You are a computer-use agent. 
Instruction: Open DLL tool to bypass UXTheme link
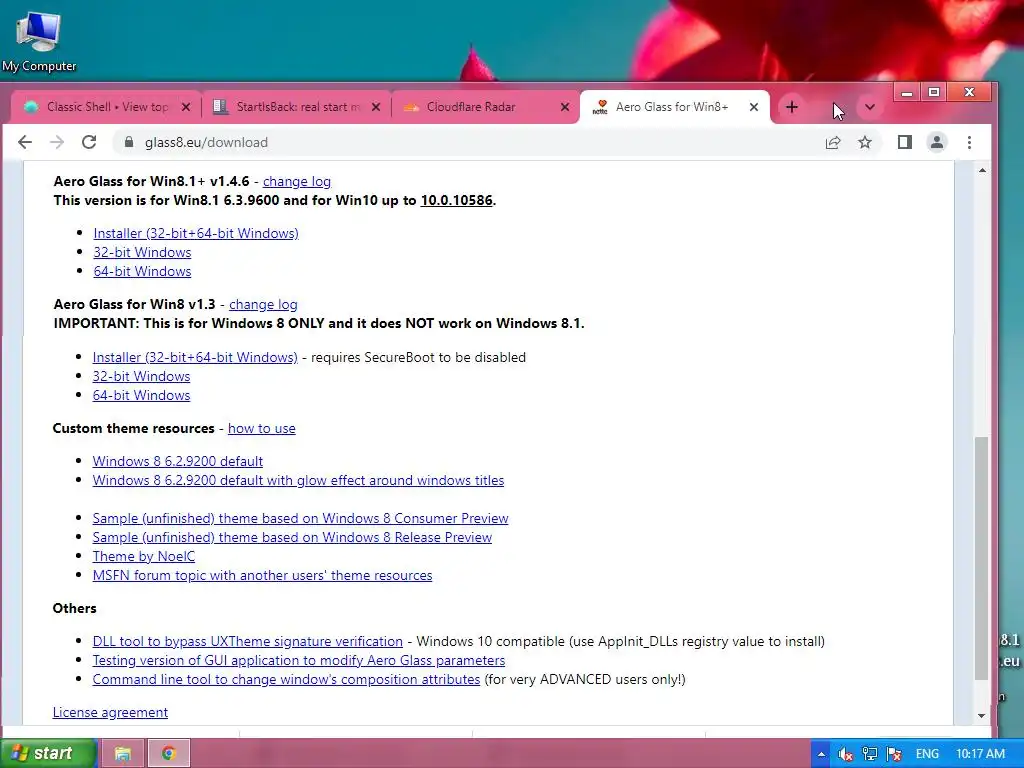pyautogui.click(x=248, y=641)
